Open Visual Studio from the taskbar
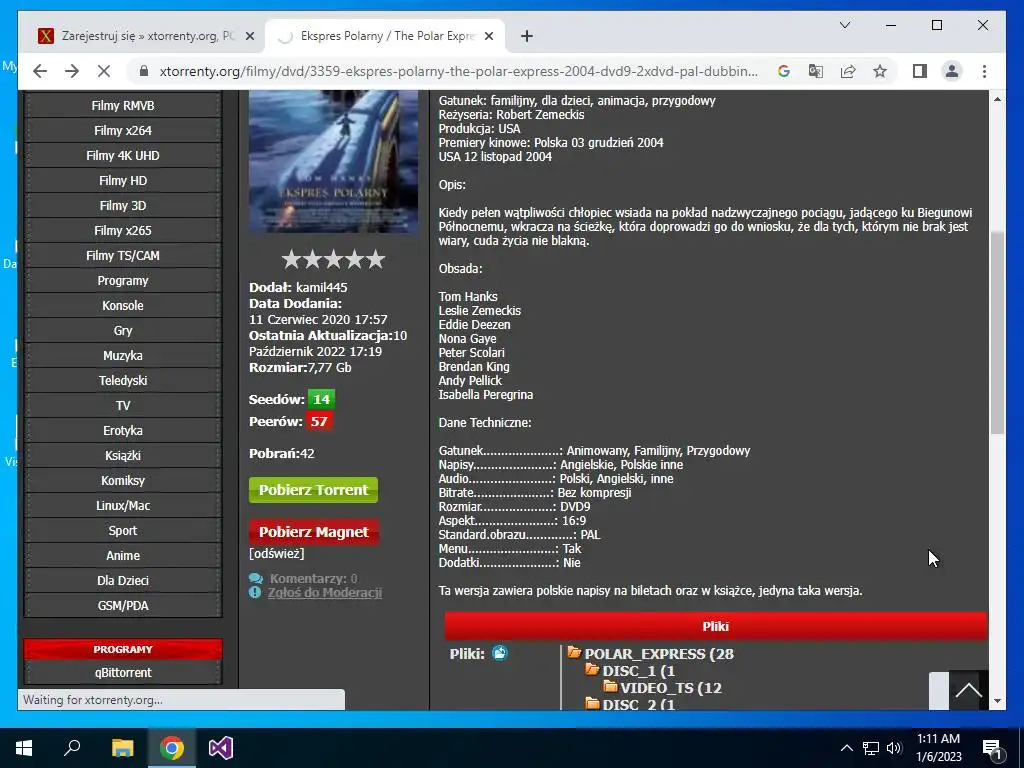Screen dimensions: 1024x768 [x=221, y=748]
